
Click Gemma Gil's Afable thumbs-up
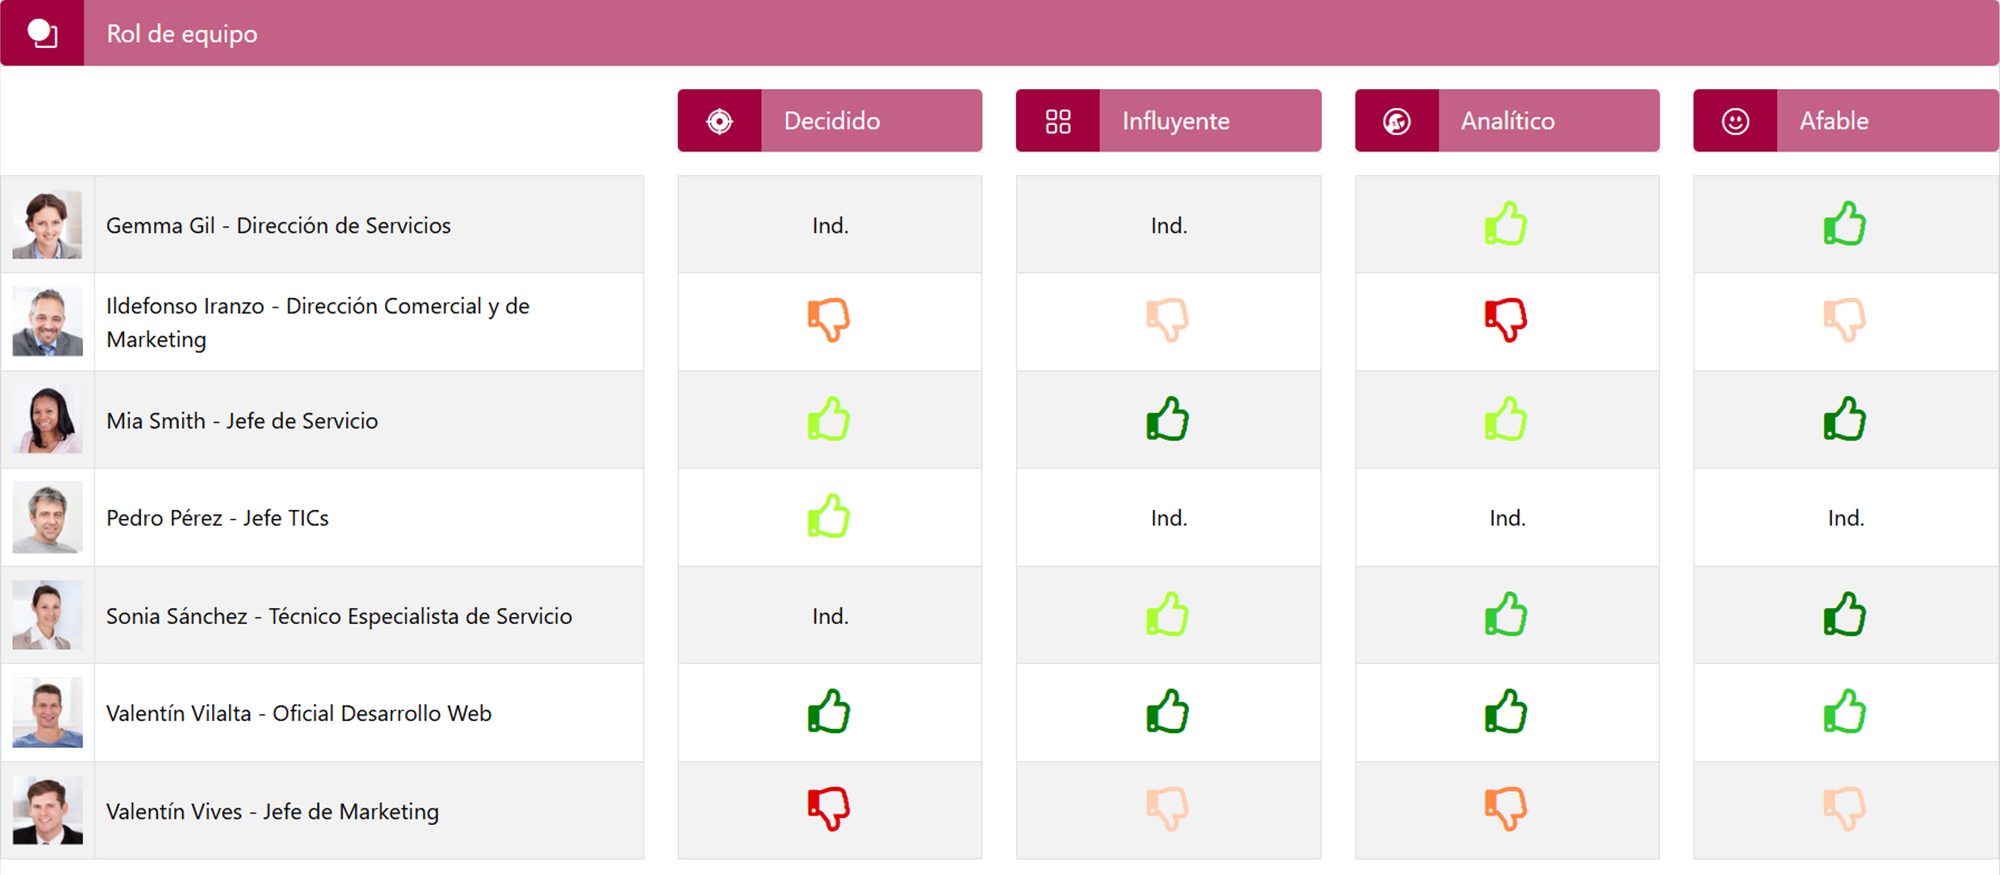point(1844,224)
